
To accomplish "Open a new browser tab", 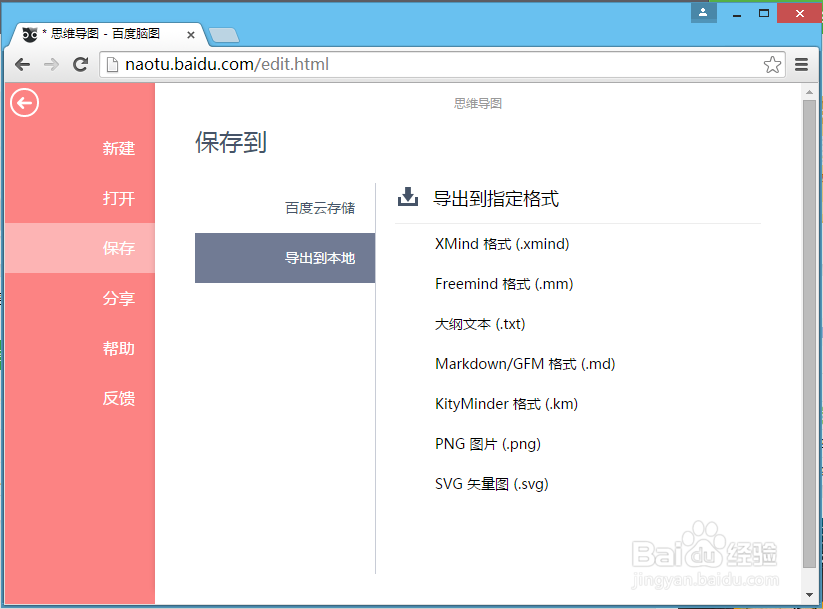I will pos(224,35).
